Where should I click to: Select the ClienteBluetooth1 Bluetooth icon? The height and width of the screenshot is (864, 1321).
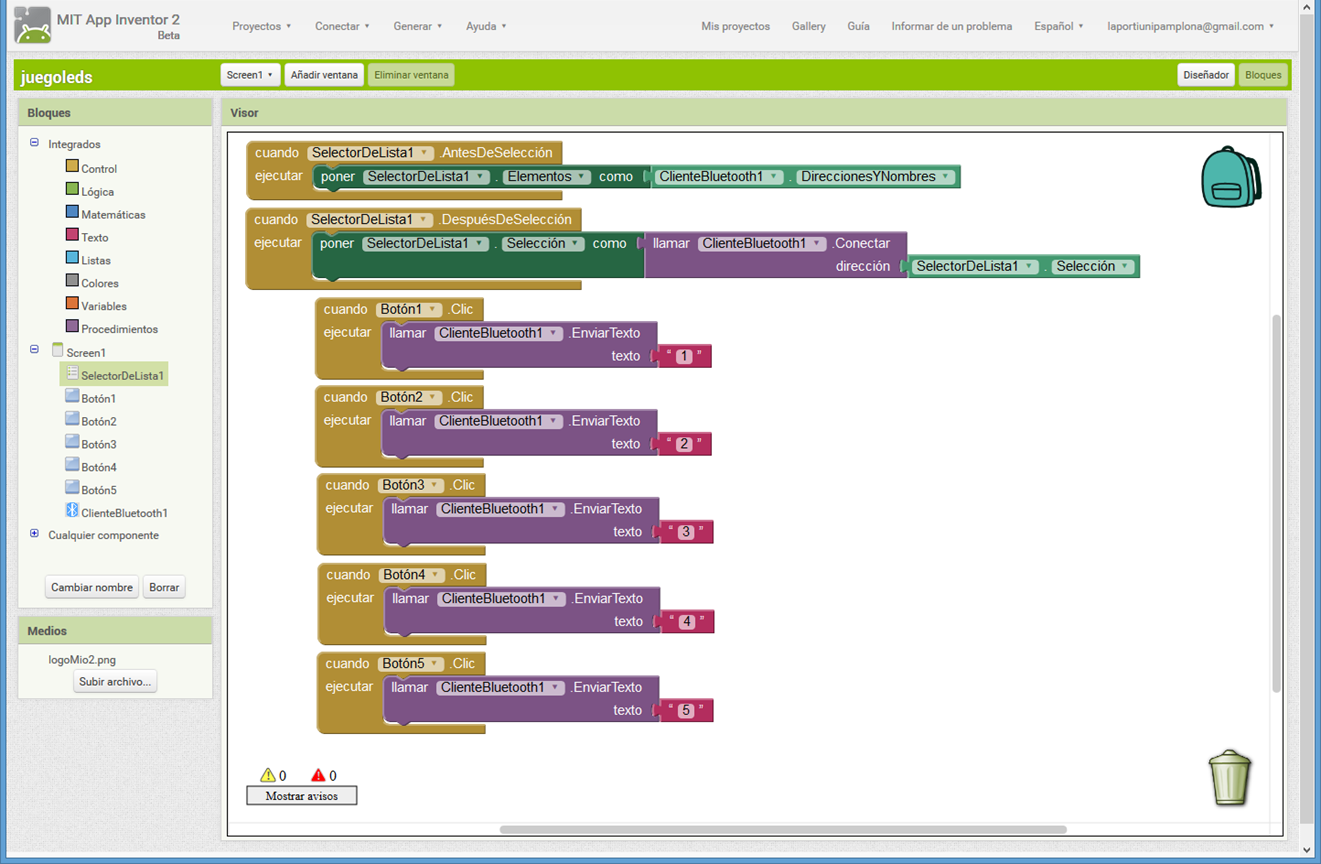click(x=72, y=511)
